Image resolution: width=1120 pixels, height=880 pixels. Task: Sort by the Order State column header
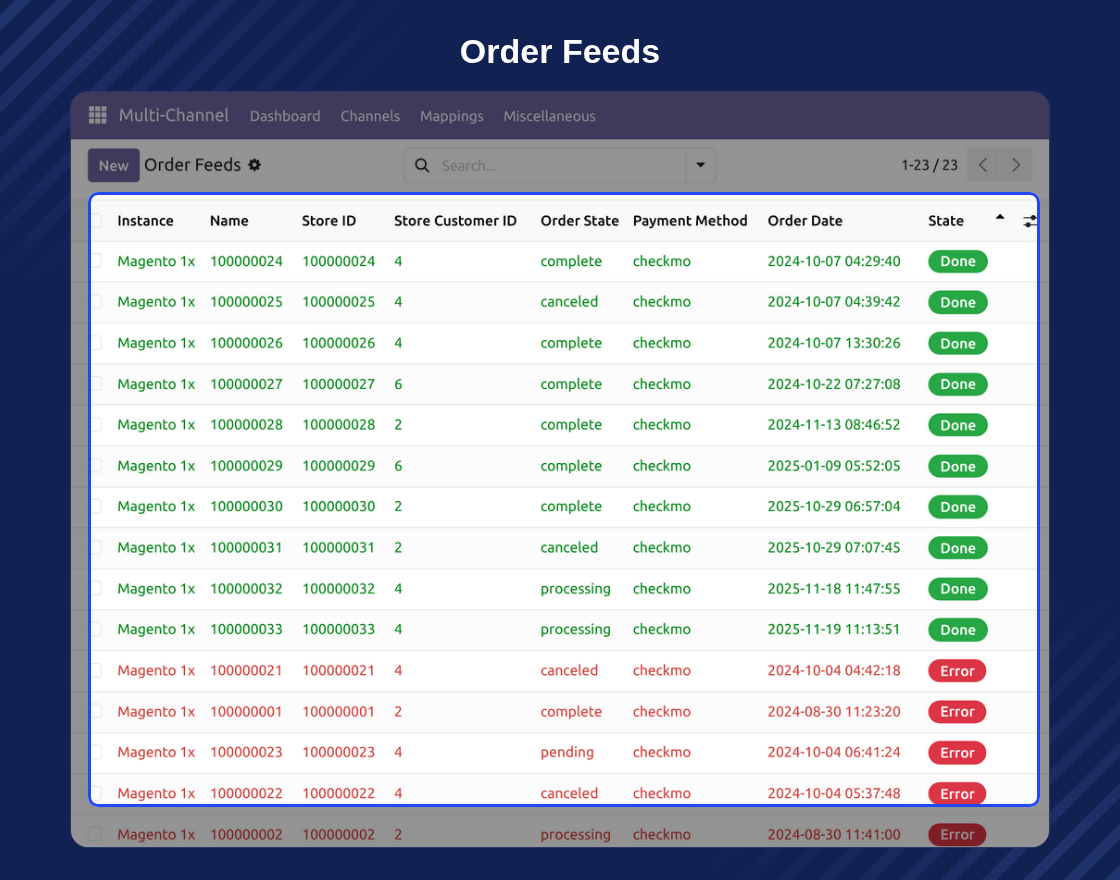pos(579,221)
